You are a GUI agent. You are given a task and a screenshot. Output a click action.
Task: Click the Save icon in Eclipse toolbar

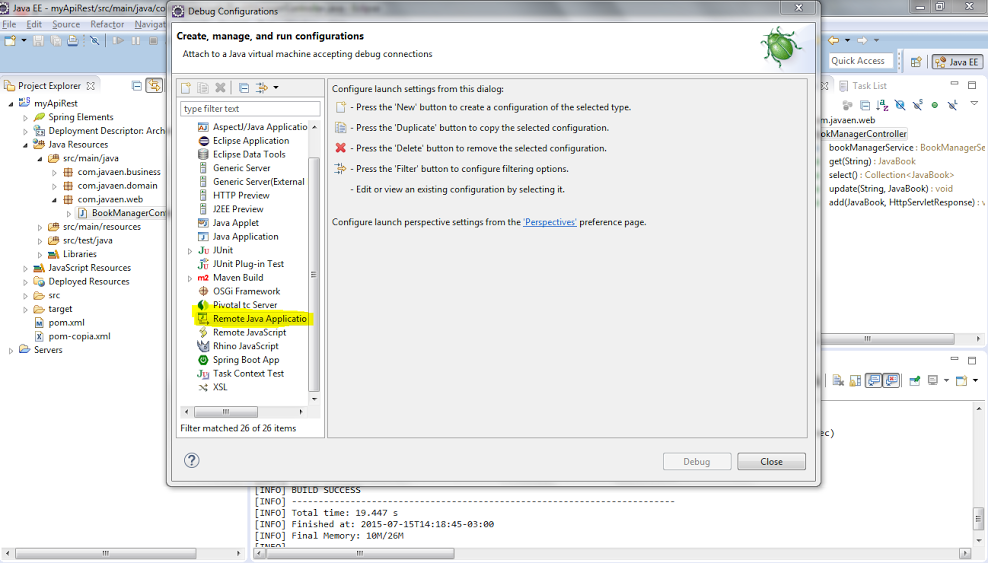pos(38,41)
